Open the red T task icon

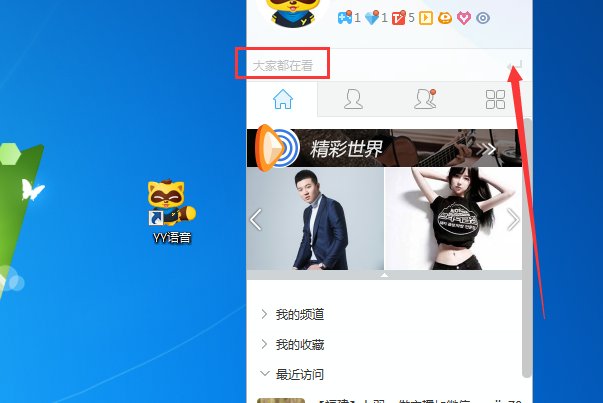(398, 18)
